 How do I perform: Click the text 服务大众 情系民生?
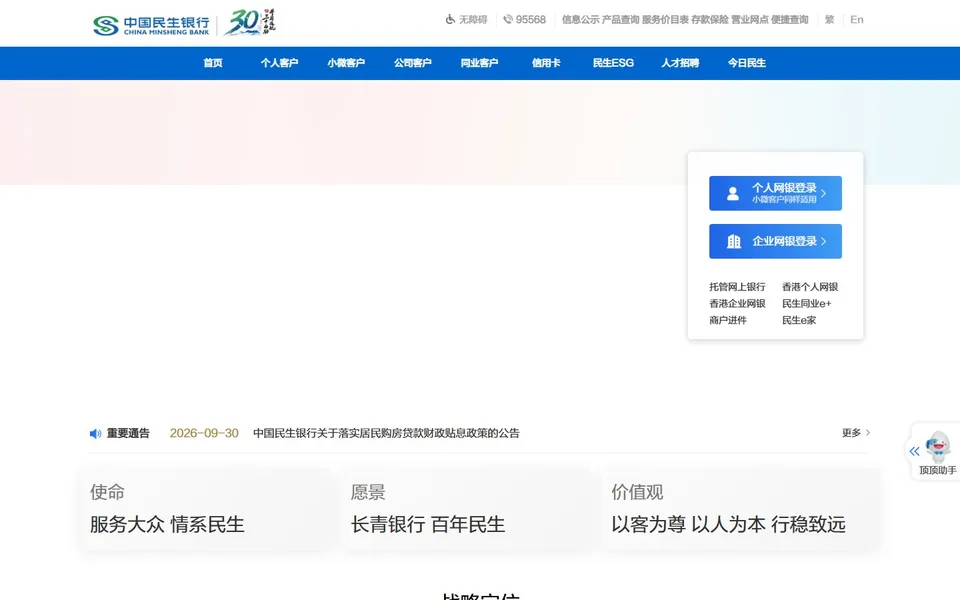click(x=167, y=525)
